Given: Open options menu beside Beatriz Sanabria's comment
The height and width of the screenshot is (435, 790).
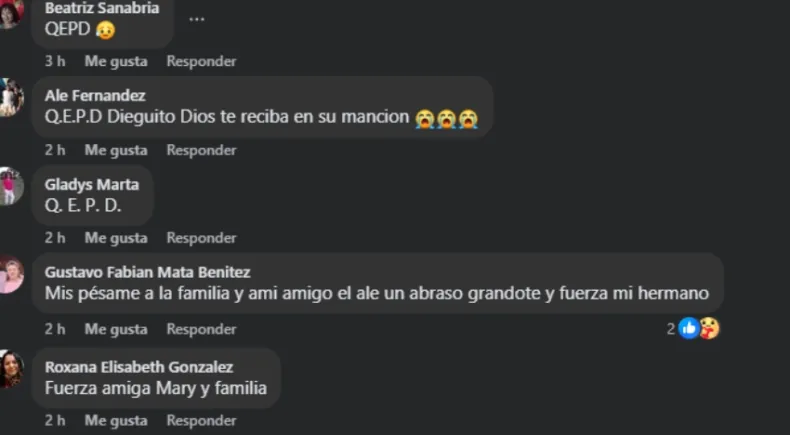Looking at the screenshot, I should pos(196,20).
